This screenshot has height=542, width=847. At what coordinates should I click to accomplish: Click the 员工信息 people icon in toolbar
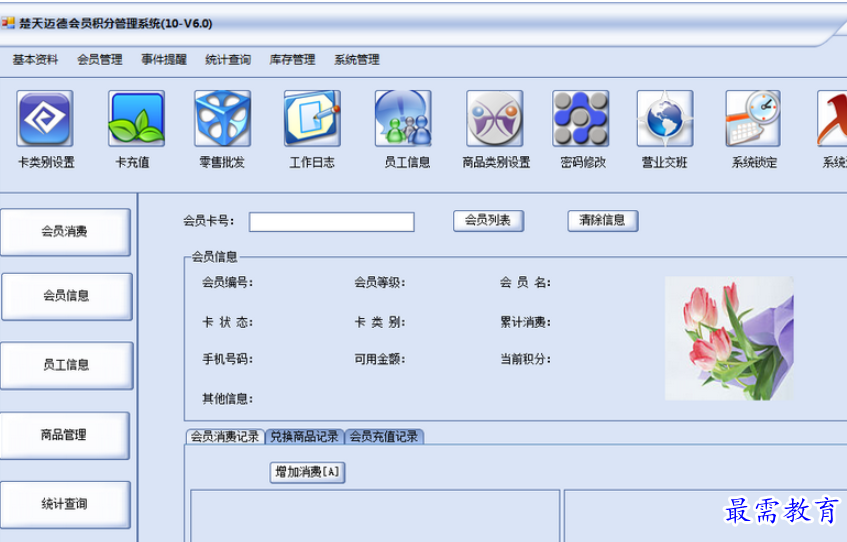tap(404, 118)
